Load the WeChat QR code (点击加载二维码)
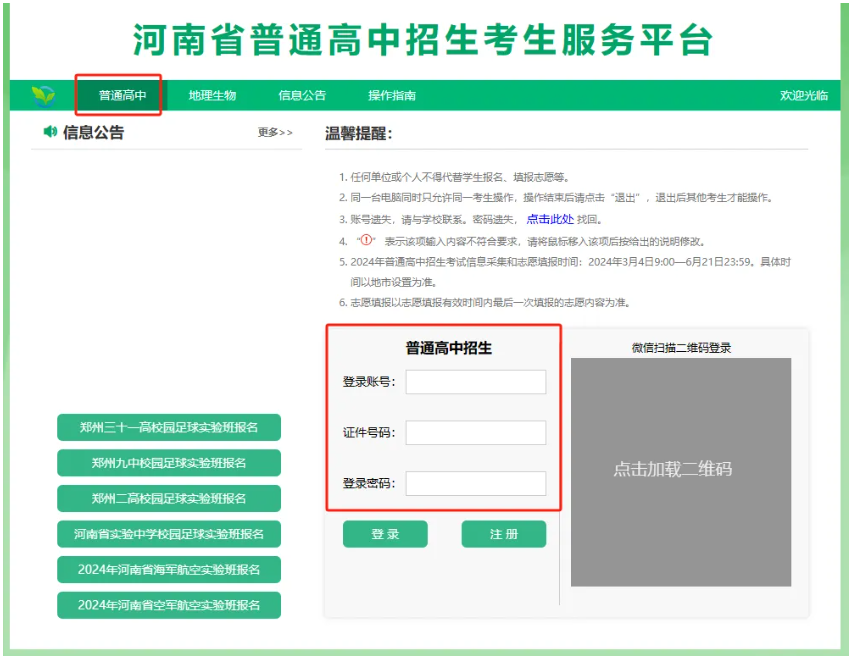The width and height of the screenshot is (854, 670). [680, 471]
